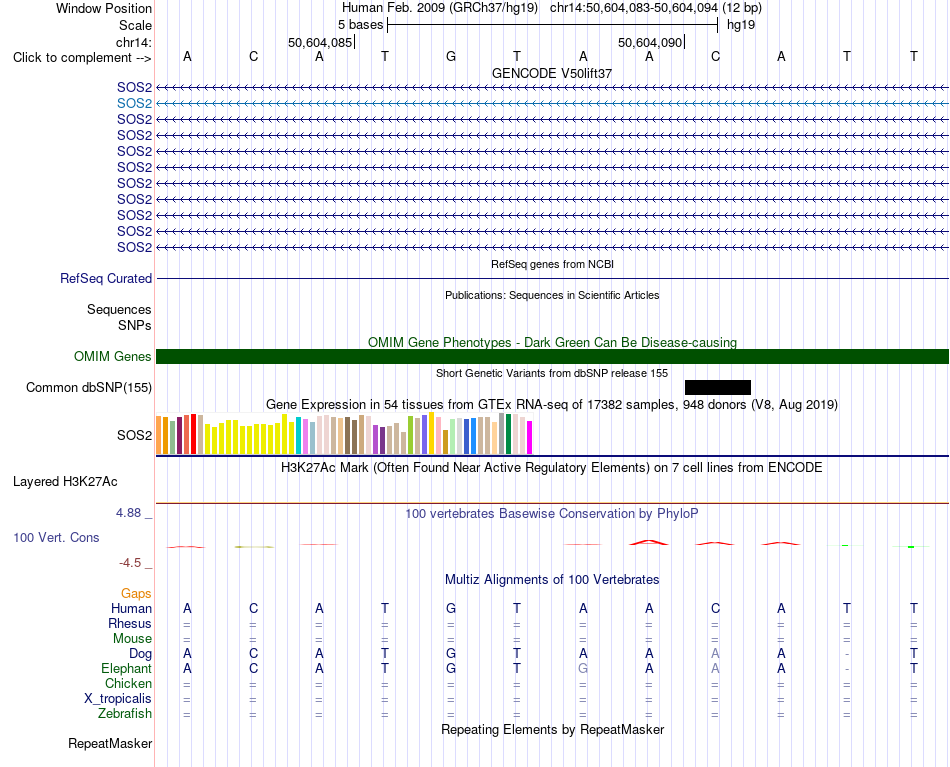The height and width of the screenshot is (767, 950).
Task: Click 'RefSeq genes from NCBI' track title
Action: point(552,264)
